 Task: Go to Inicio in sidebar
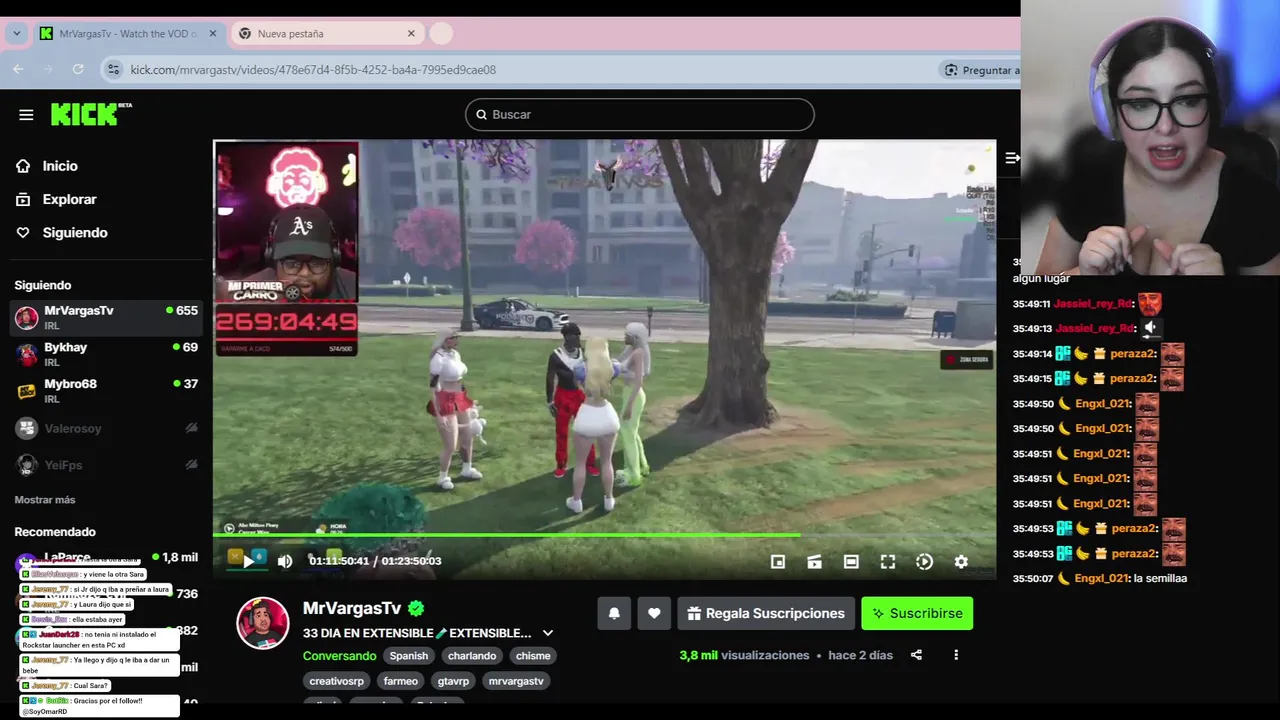(60, 166)
